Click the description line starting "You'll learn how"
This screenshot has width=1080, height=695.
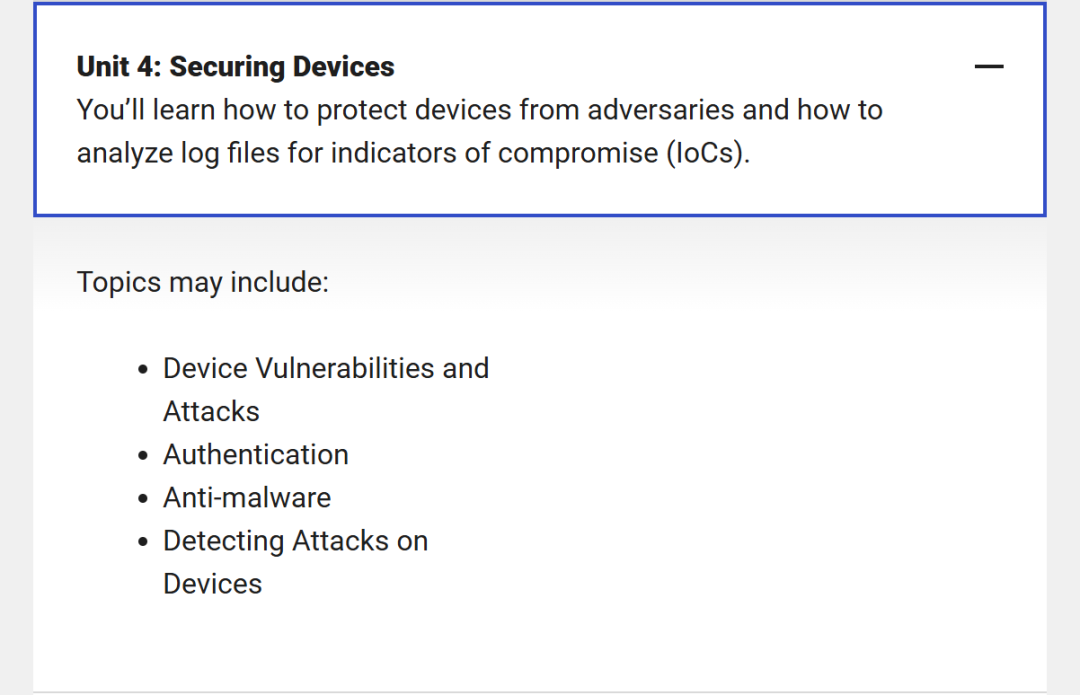[x=479, y=110]
